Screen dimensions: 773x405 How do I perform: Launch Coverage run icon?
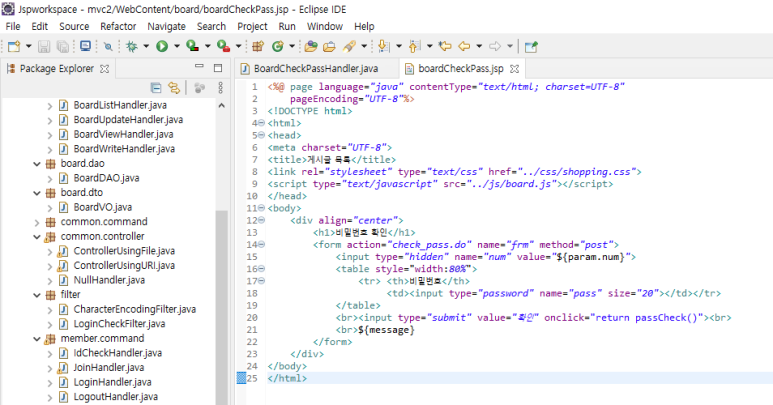click(192, 46)
